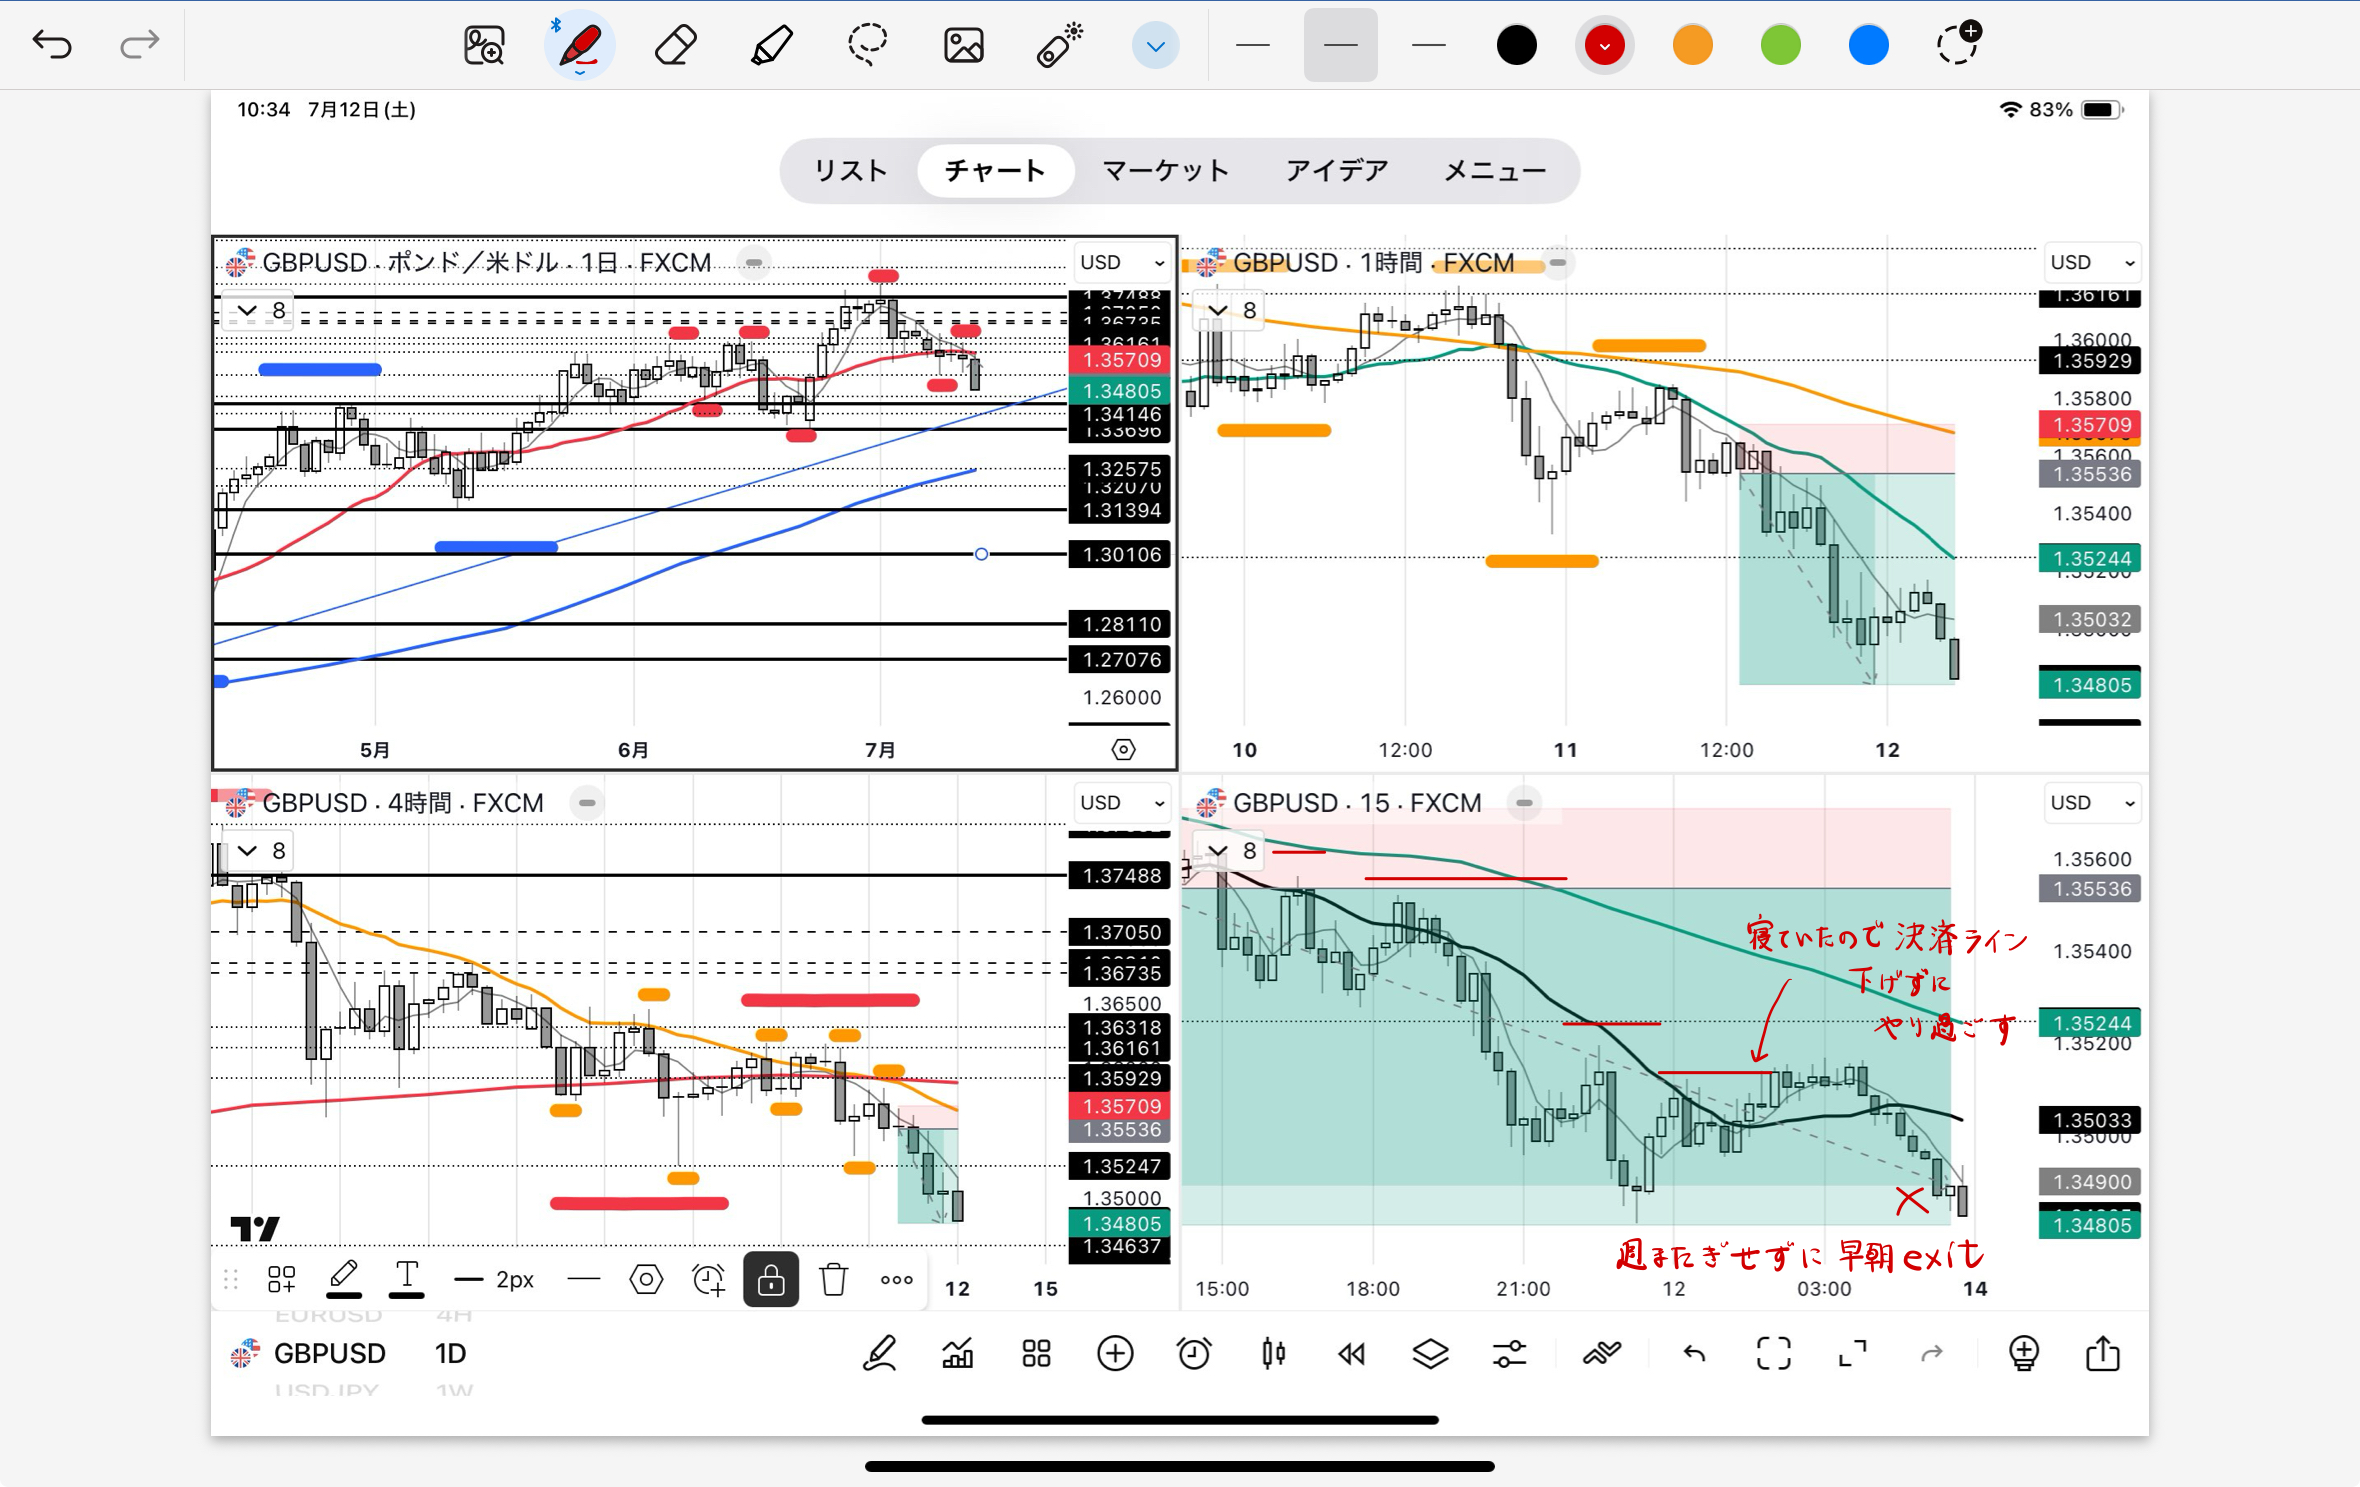Redo the annotation stroke
Image resolution: width=2360 pixels, height=1487 pixels.
click(x=139, y=45)
